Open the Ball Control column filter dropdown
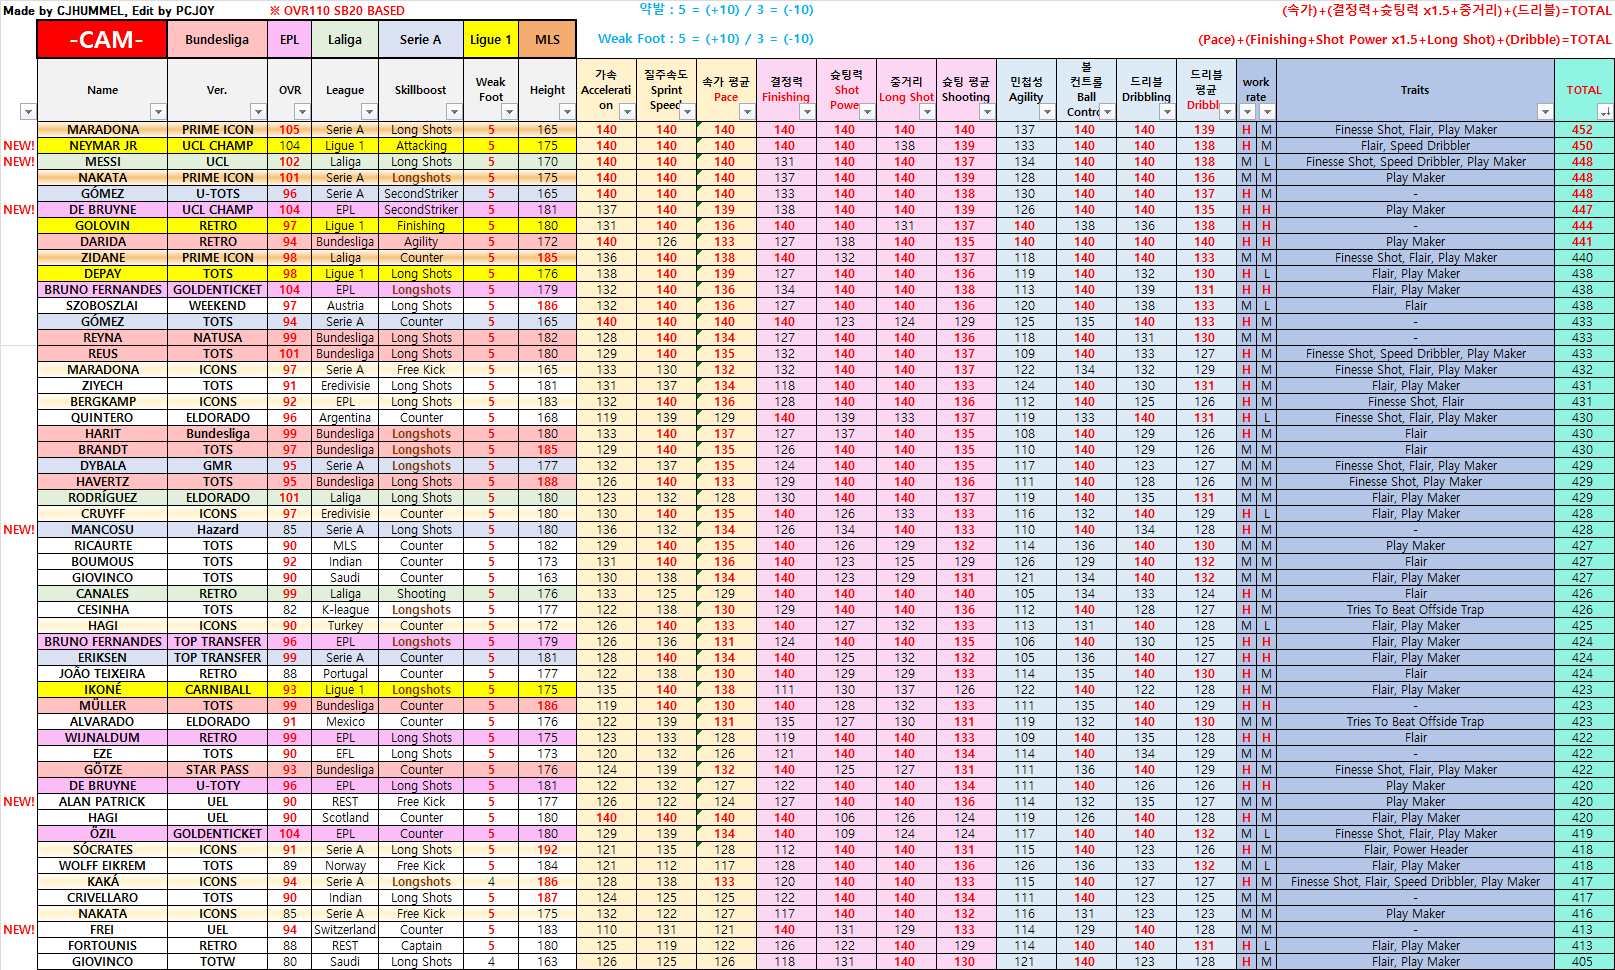Screen dimensions: 1615x970 tap(1107, 112)
